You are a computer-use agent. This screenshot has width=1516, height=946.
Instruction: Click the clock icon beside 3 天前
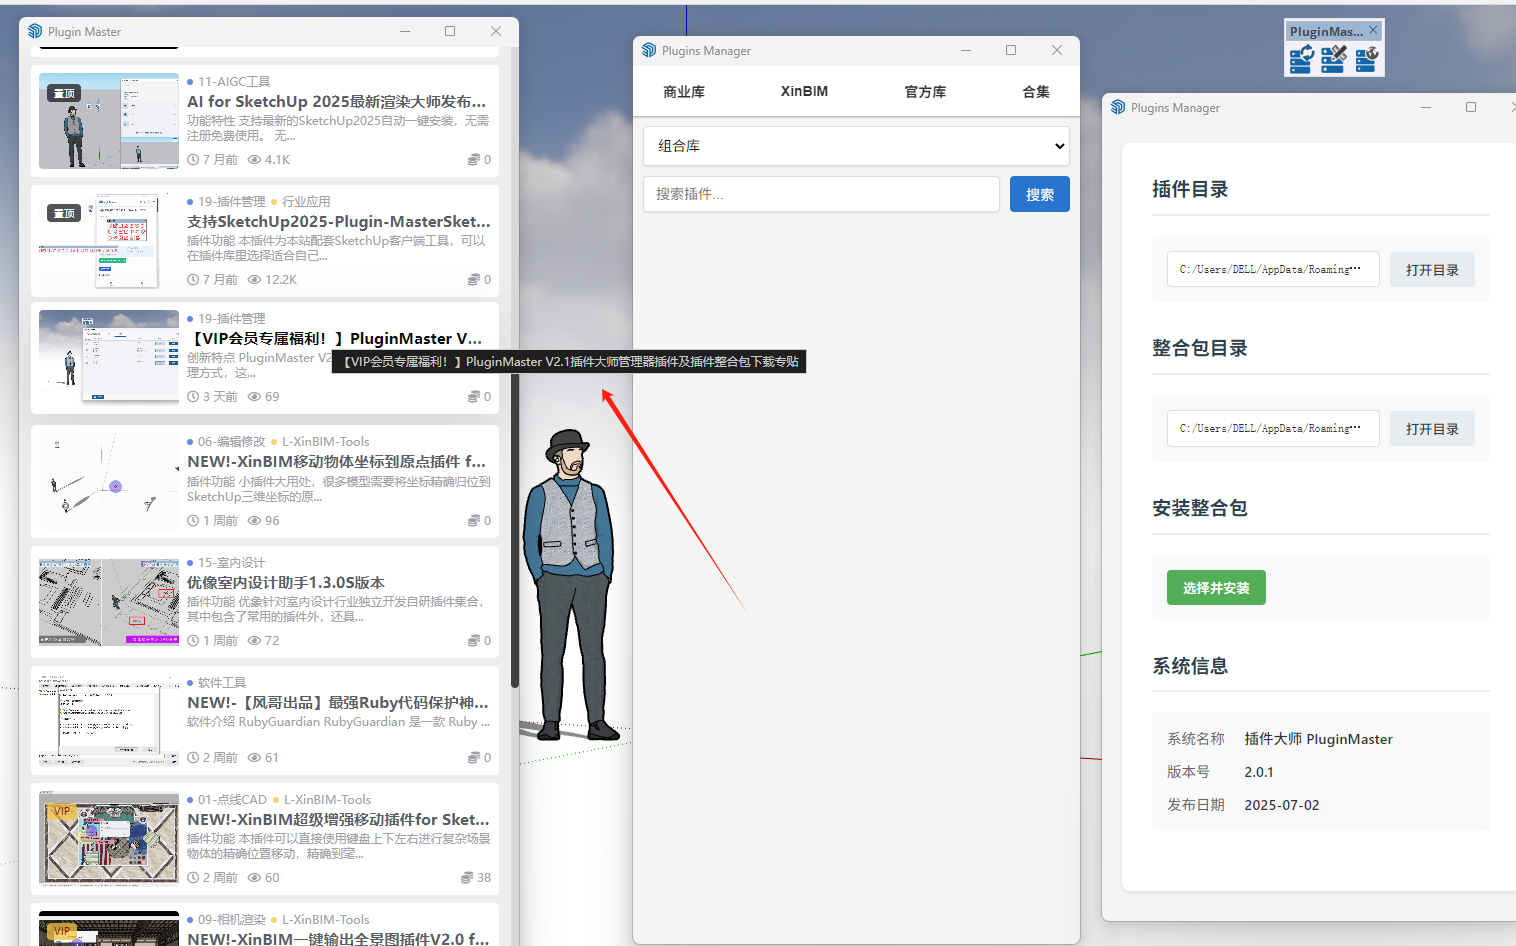(x=193, y=397)
